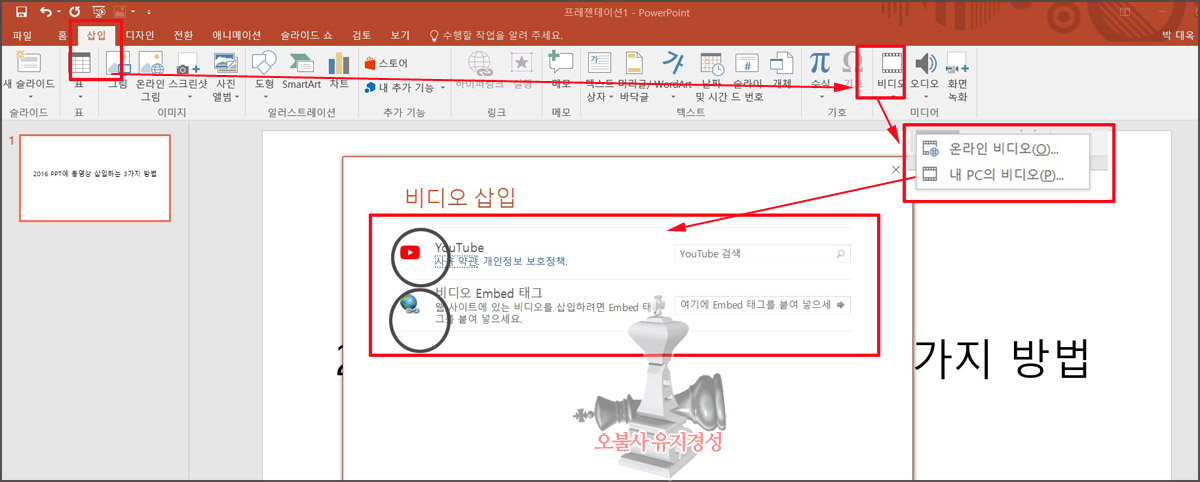
Task: Click the user account name 박 대욱
Action: (x=1179, y=35)
